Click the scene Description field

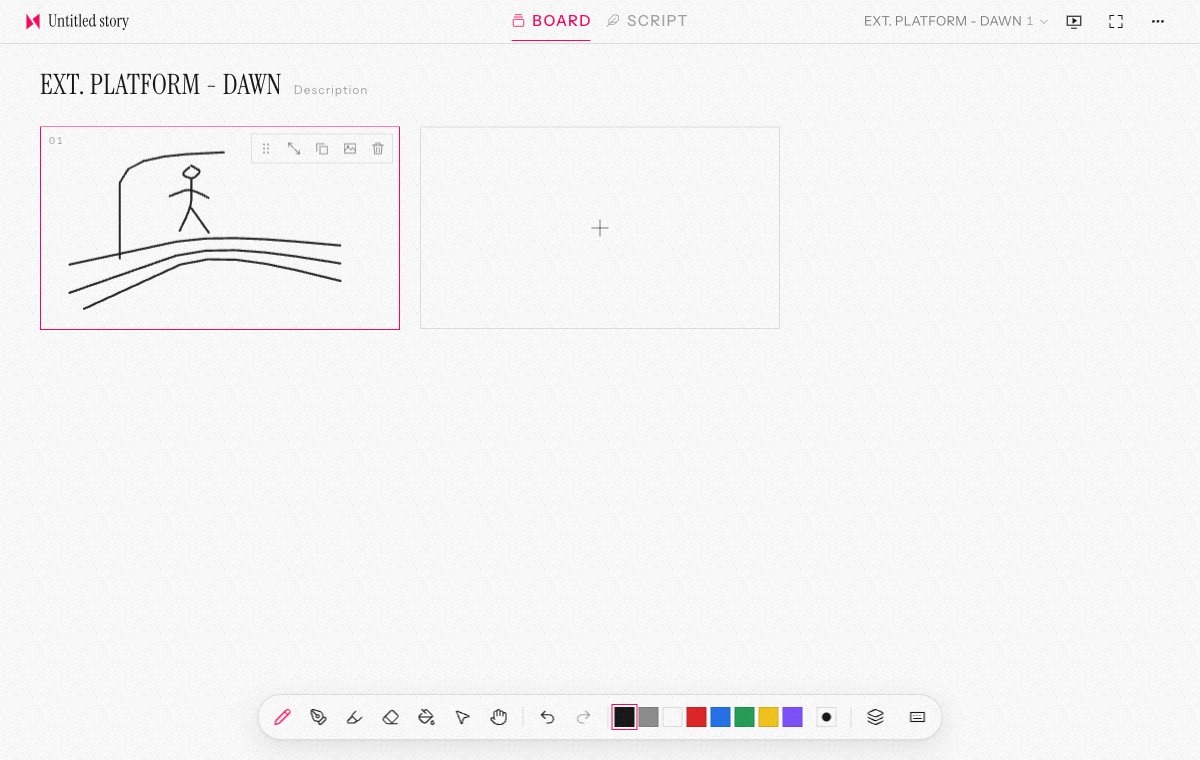331,90
